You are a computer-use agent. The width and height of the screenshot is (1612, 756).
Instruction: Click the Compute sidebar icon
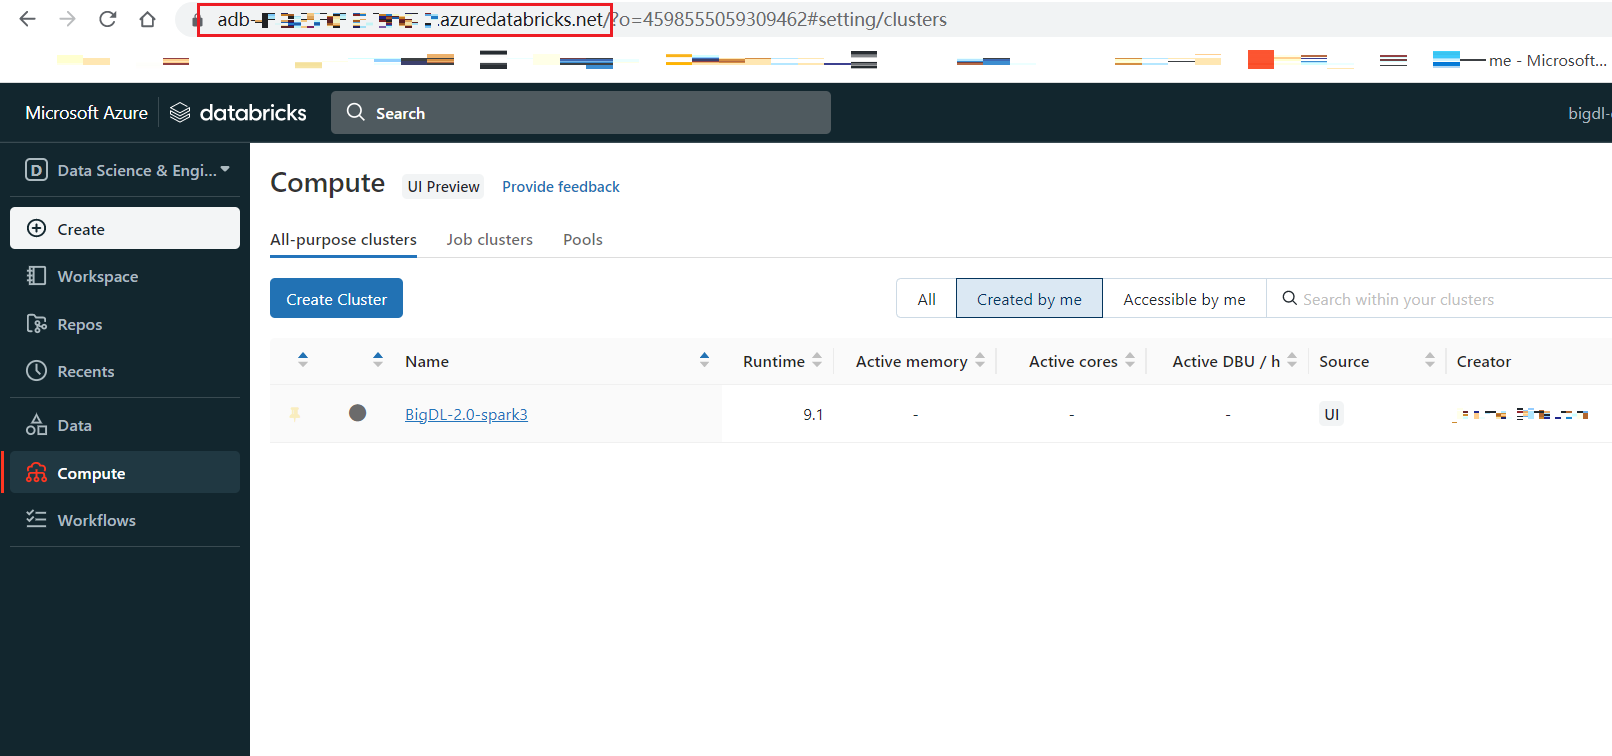37,473
